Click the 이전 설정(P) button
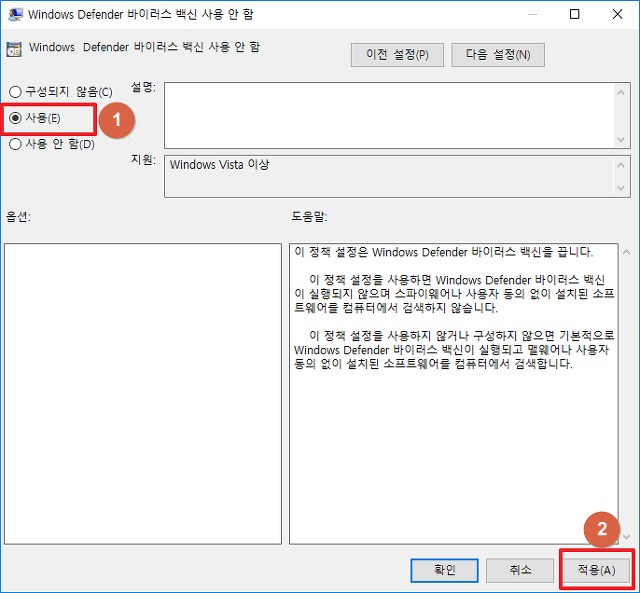 click(397, 55)
